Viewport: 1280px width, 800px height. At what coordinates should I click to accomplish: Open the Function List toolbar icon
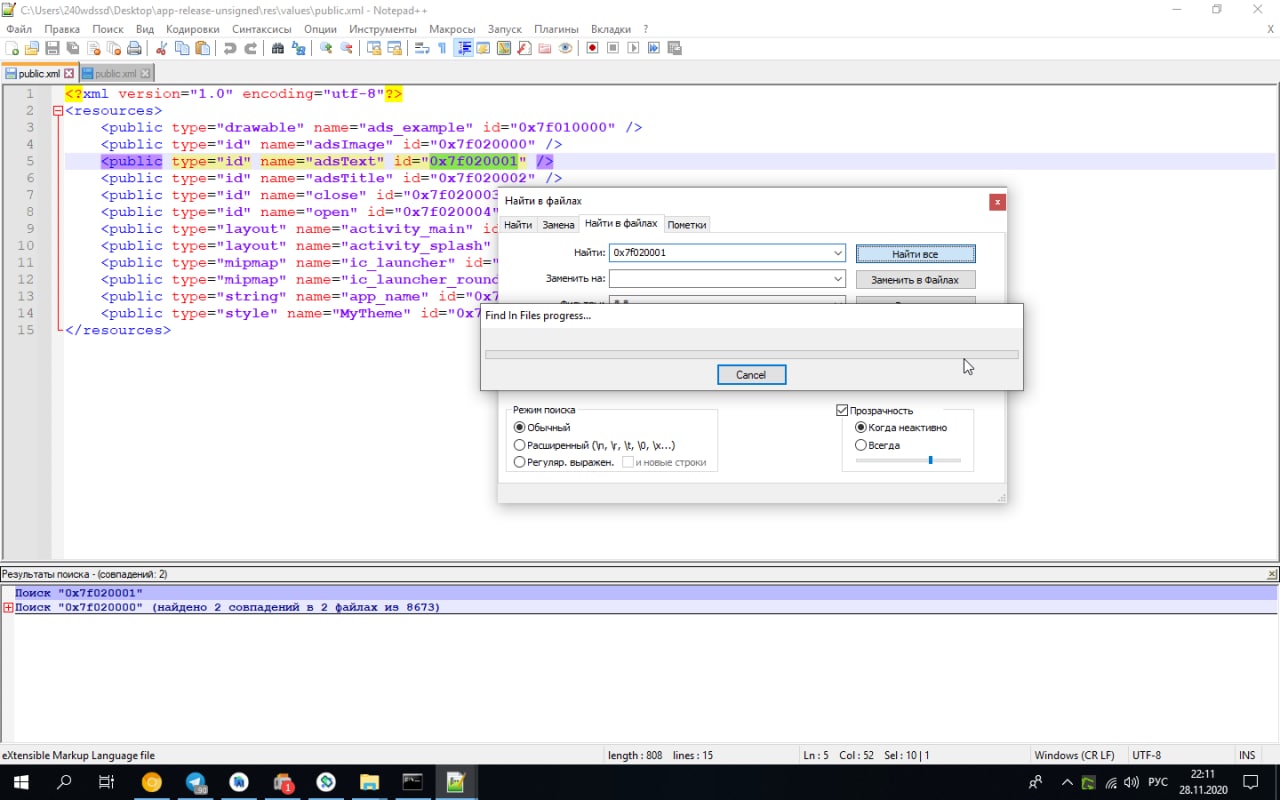pyautogui.click(x=524, y=48)
